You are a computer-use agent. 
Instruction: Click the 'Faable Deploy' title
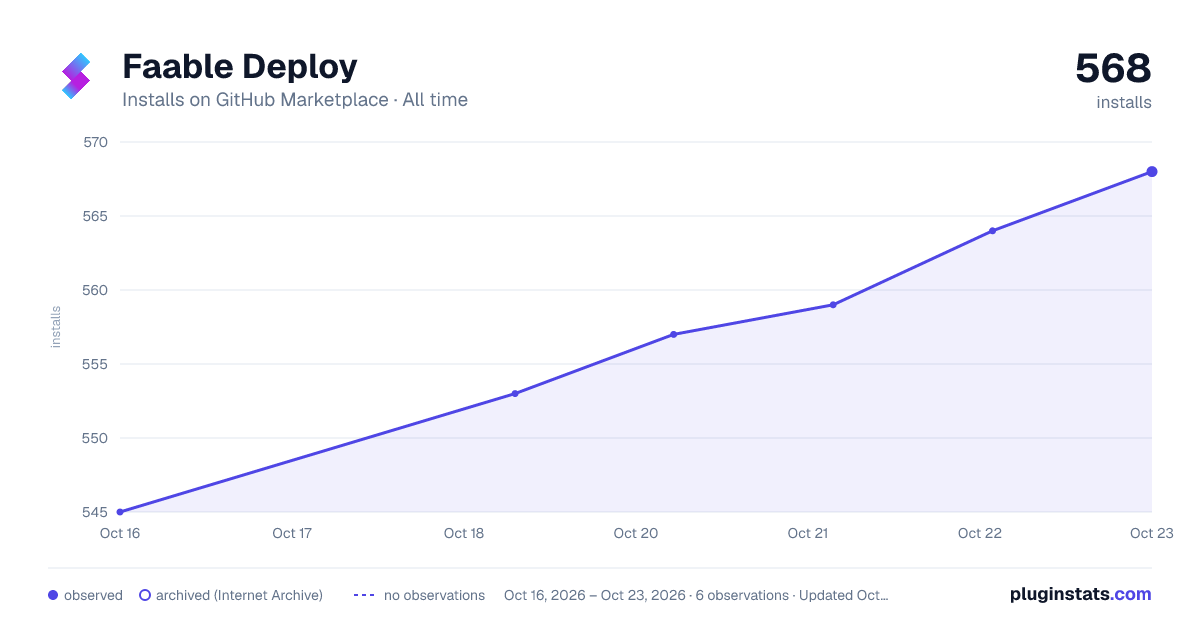pyautogui.click(x=240, y=67)
